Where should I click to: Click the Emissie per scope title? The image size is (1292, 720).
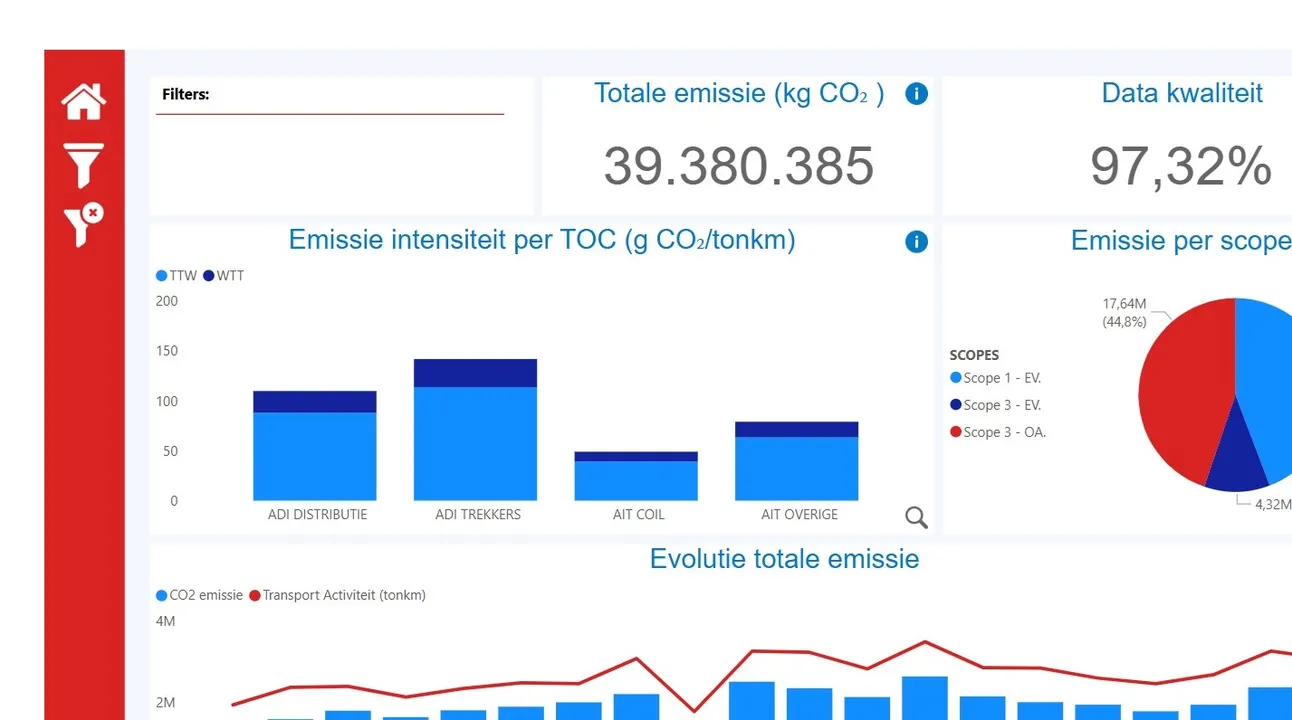(x=1181, y=240)
